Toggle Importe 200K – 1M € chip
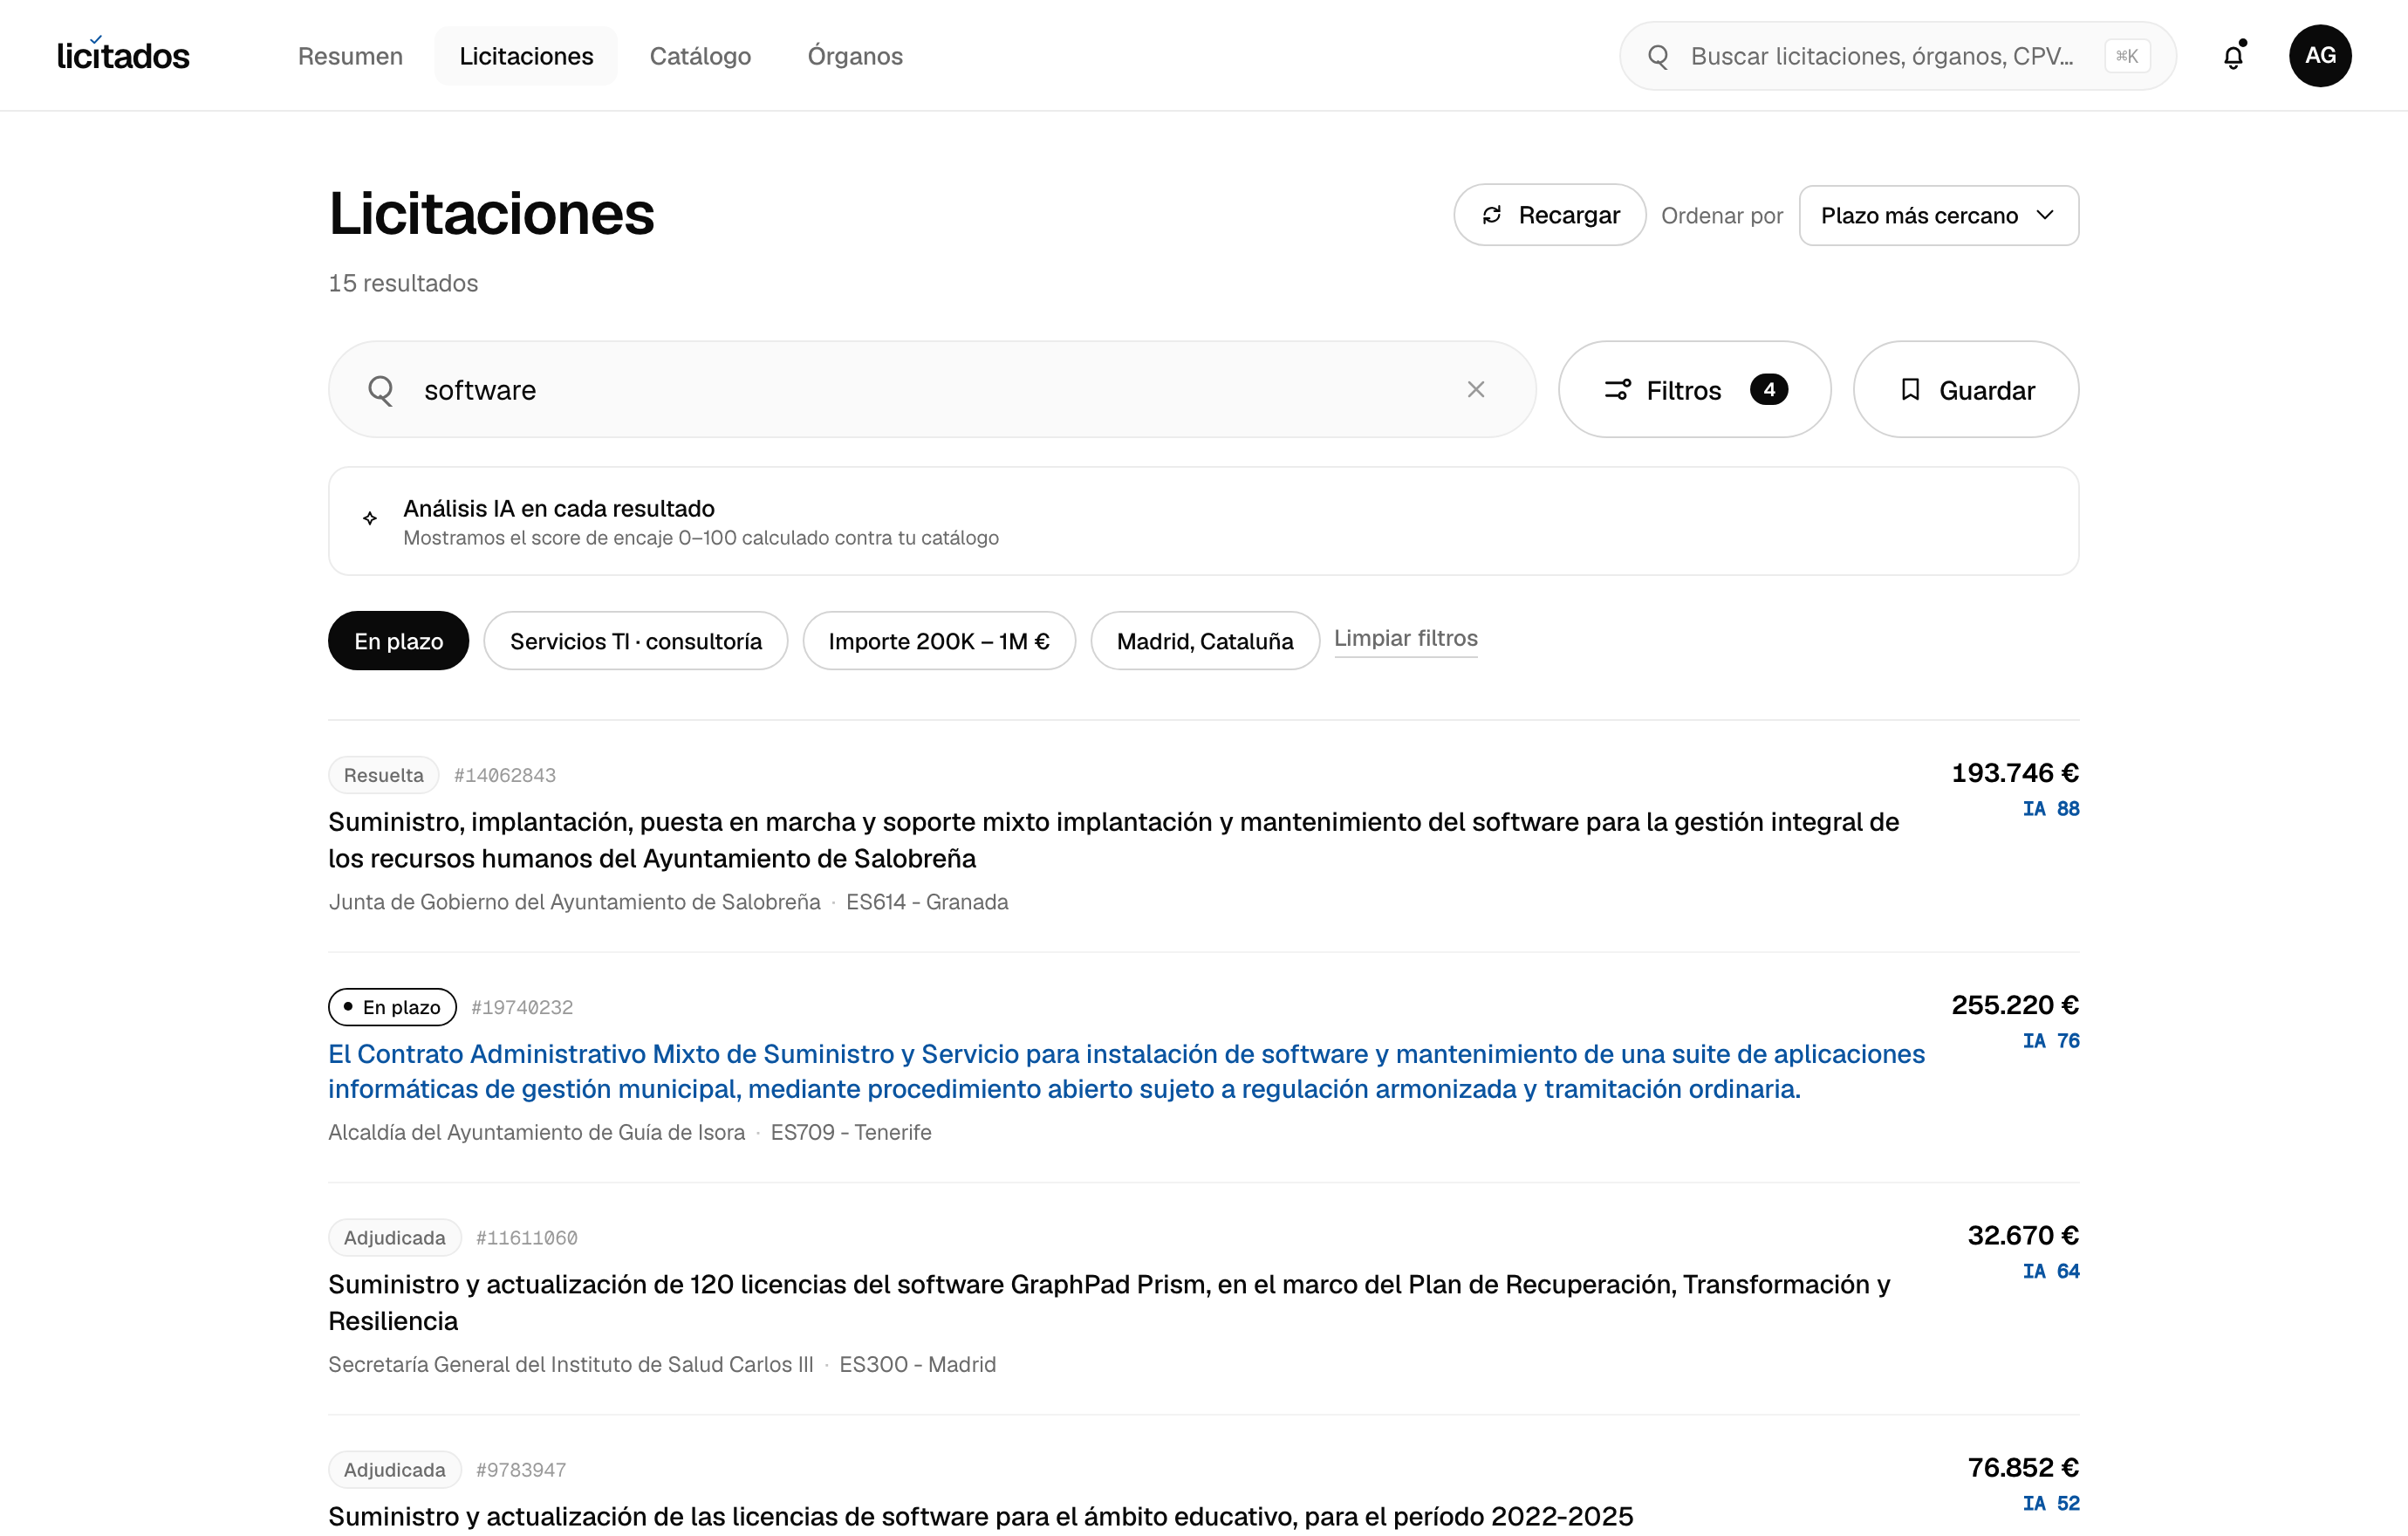This screenshot has width=2408, height=1536. (939, 641)
